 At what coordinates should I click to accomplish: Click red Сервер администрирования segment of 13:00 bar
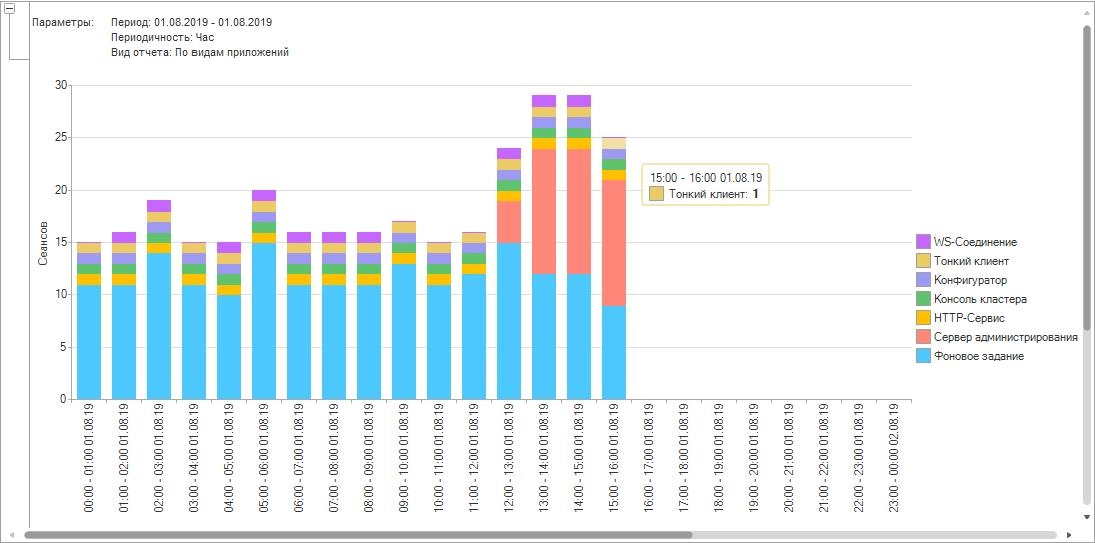[544, 211]
